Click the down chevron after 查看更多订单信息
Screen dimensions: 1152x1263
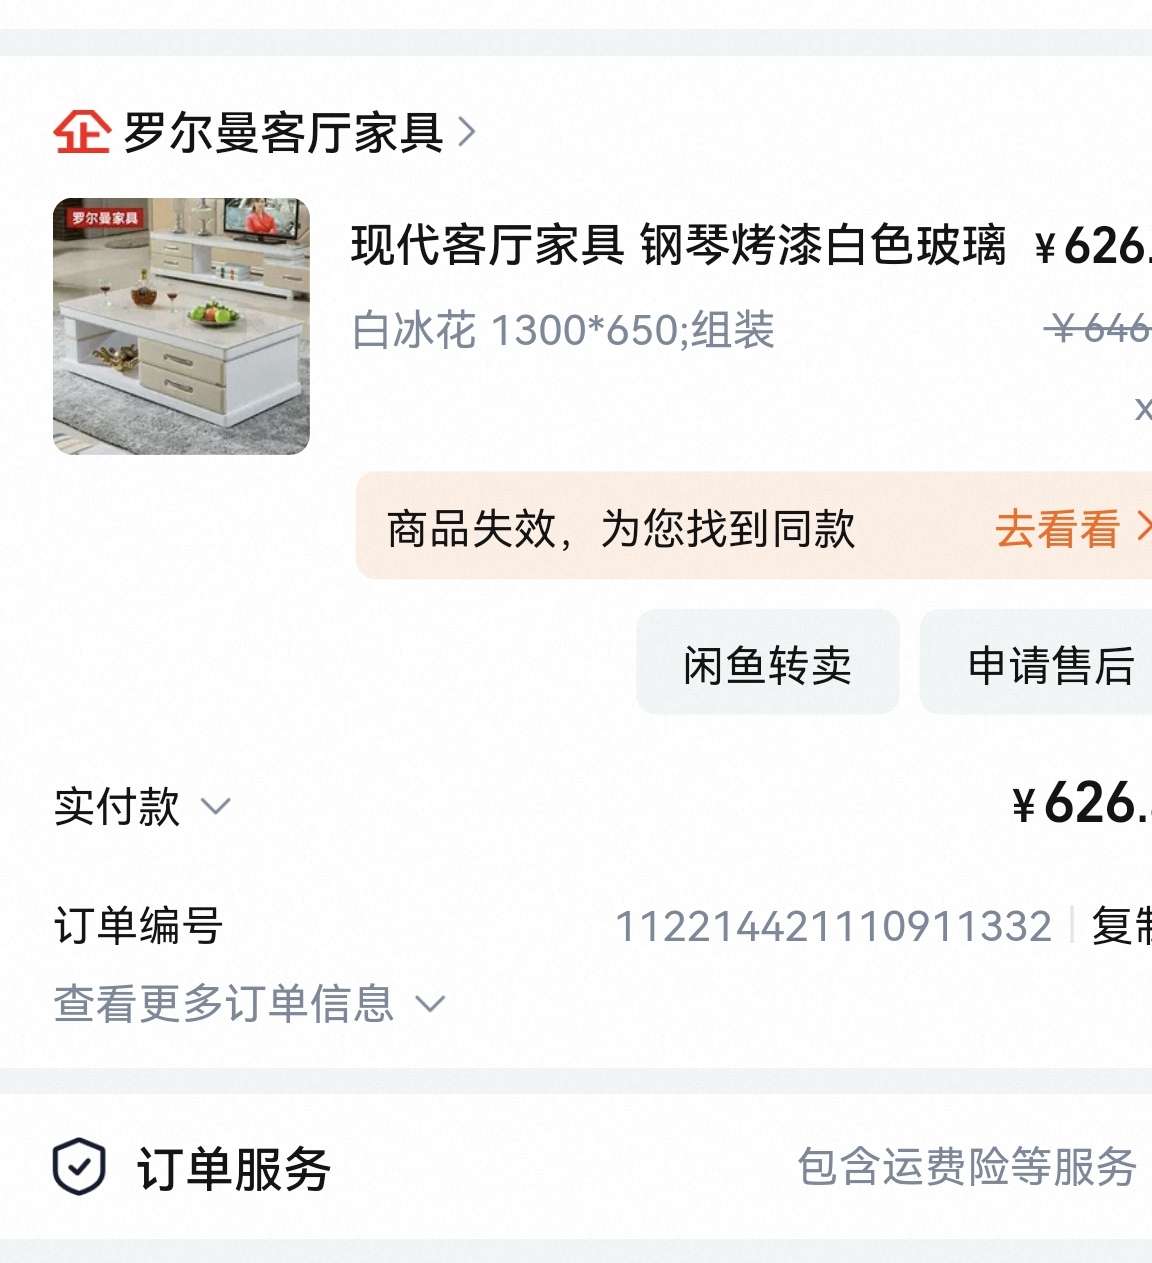[x=429, y=1003]
